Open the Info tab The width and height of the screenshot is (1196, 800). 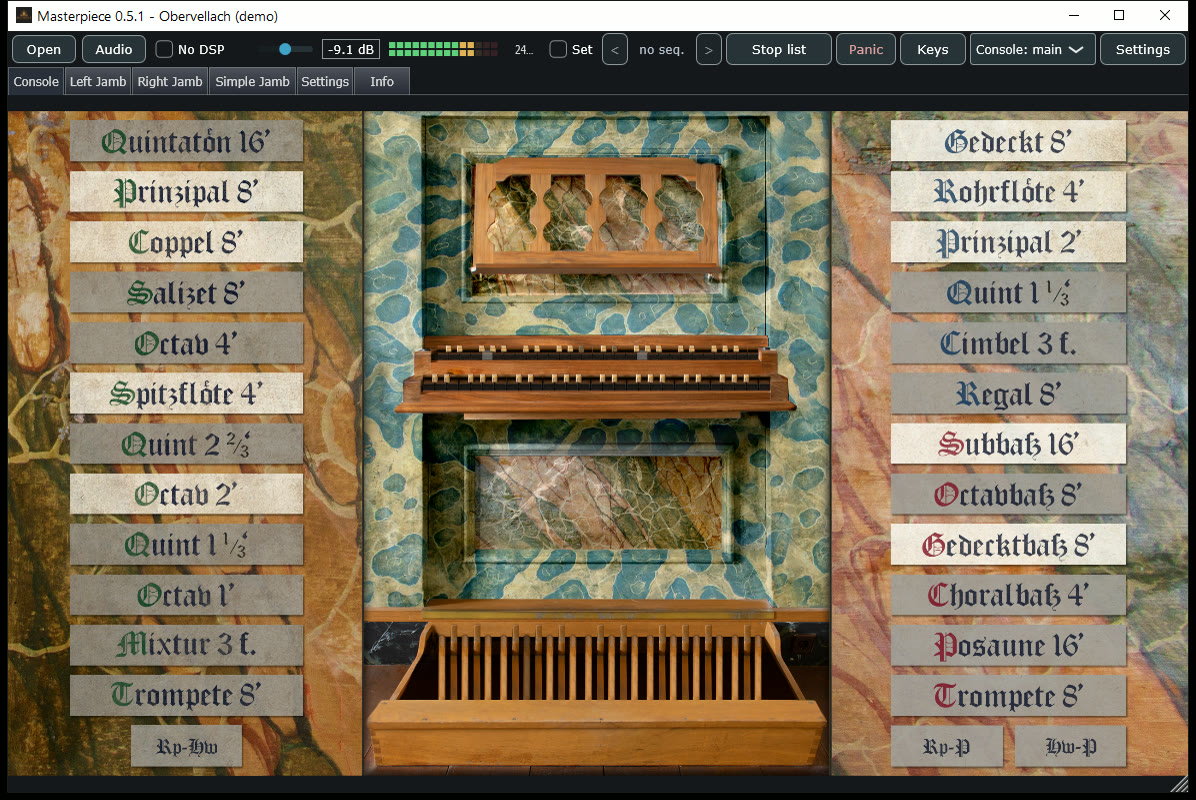pyautogui.click(x=382, y=82)
